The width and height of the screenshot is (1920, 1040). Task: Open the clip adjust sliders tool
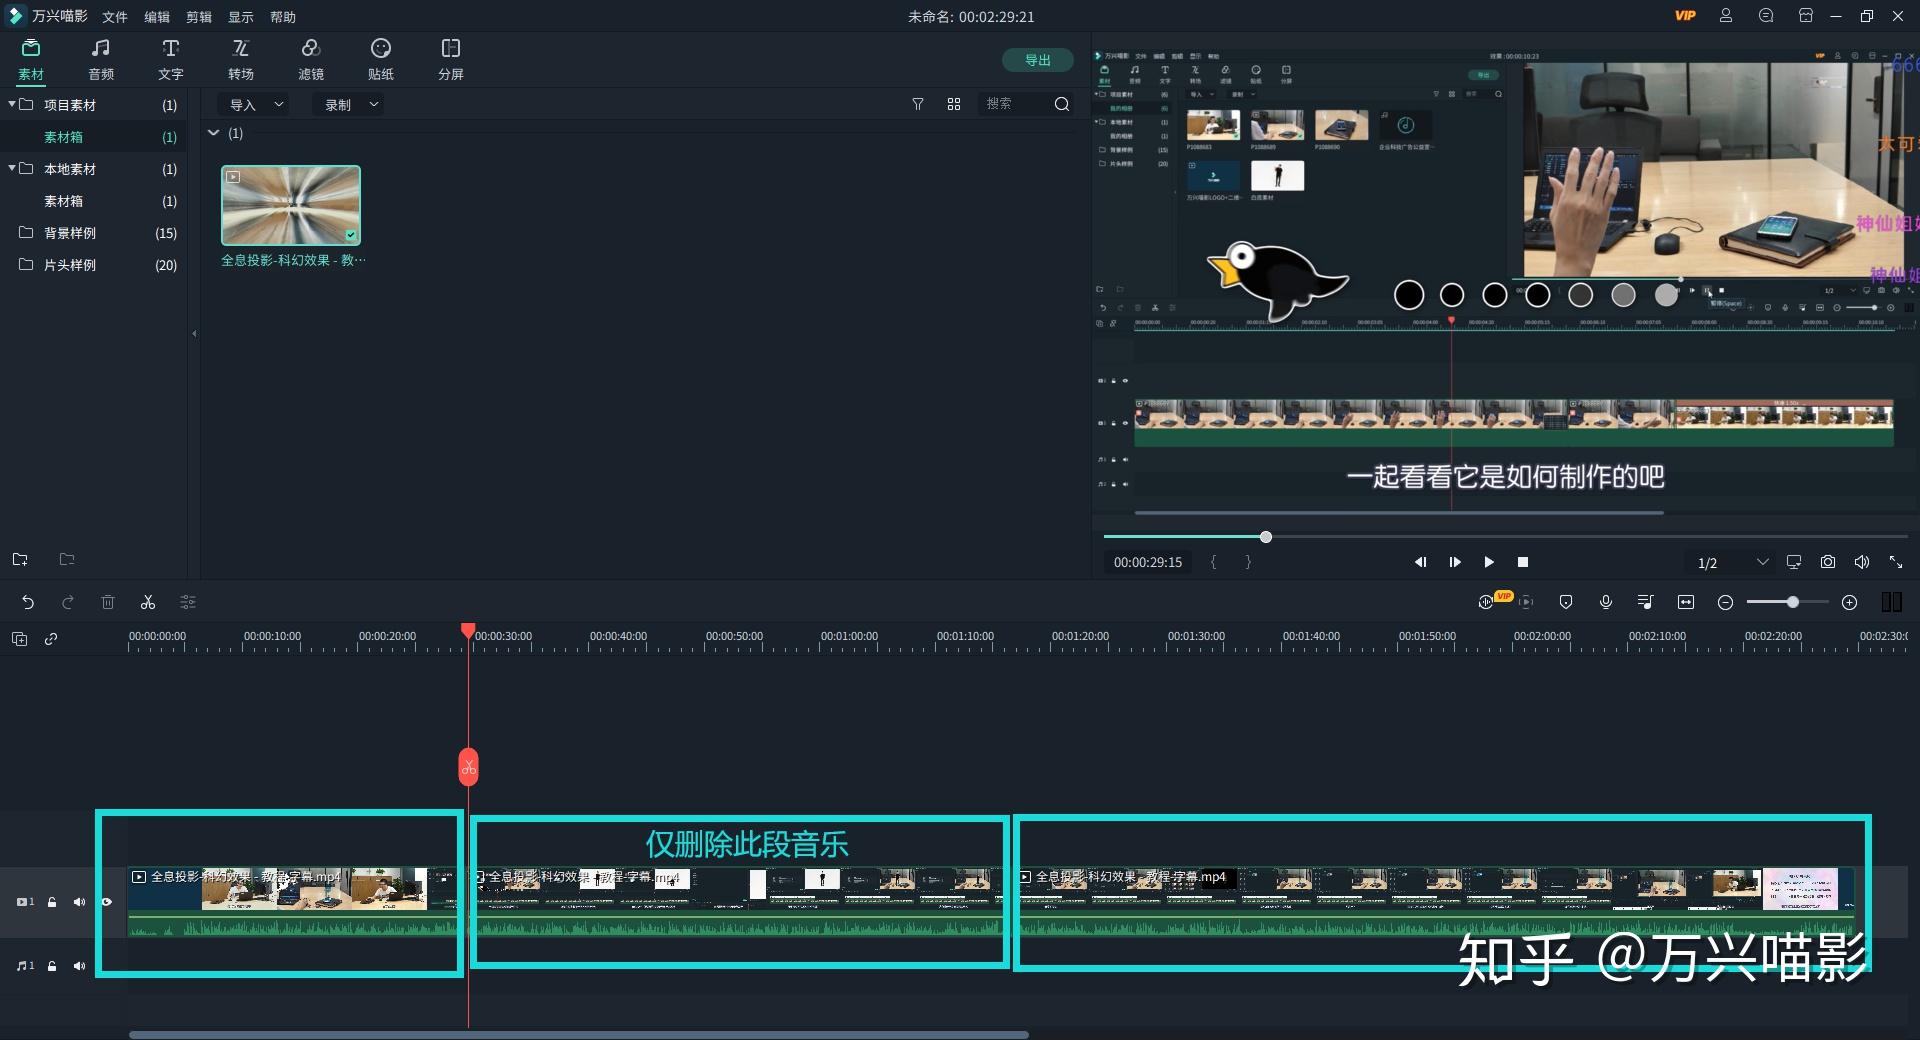188,602
